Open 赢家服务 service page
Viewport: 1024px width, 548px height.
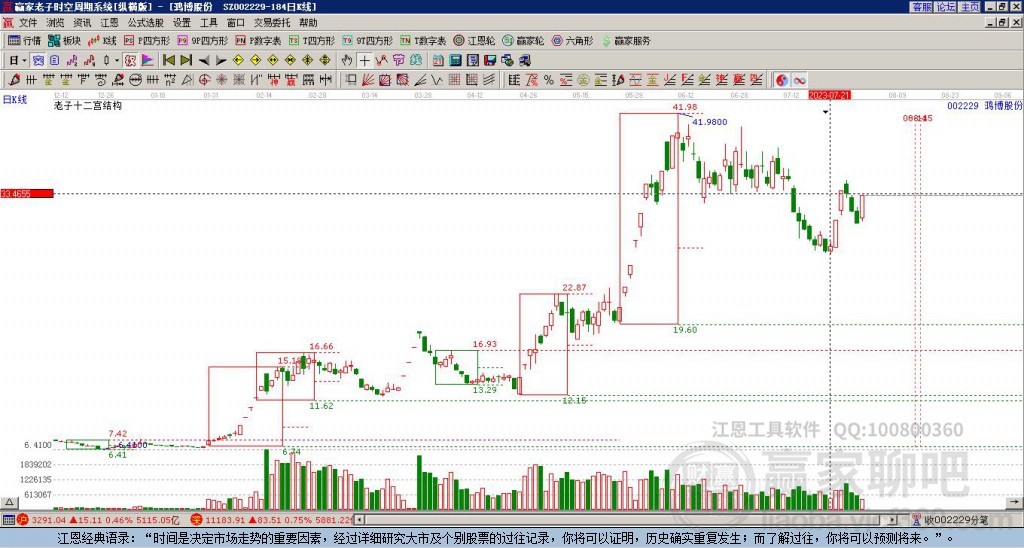626,40
